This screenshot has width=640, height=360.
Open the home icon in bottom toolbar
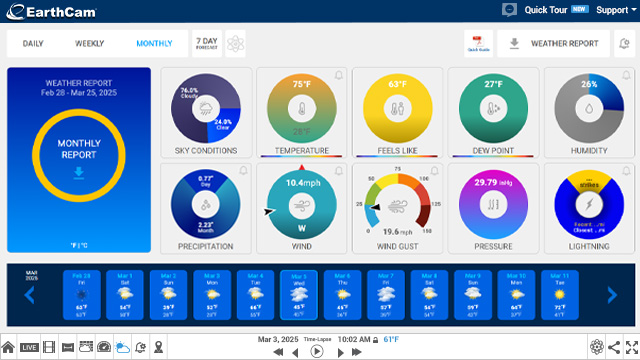click(x=8, y=347)
